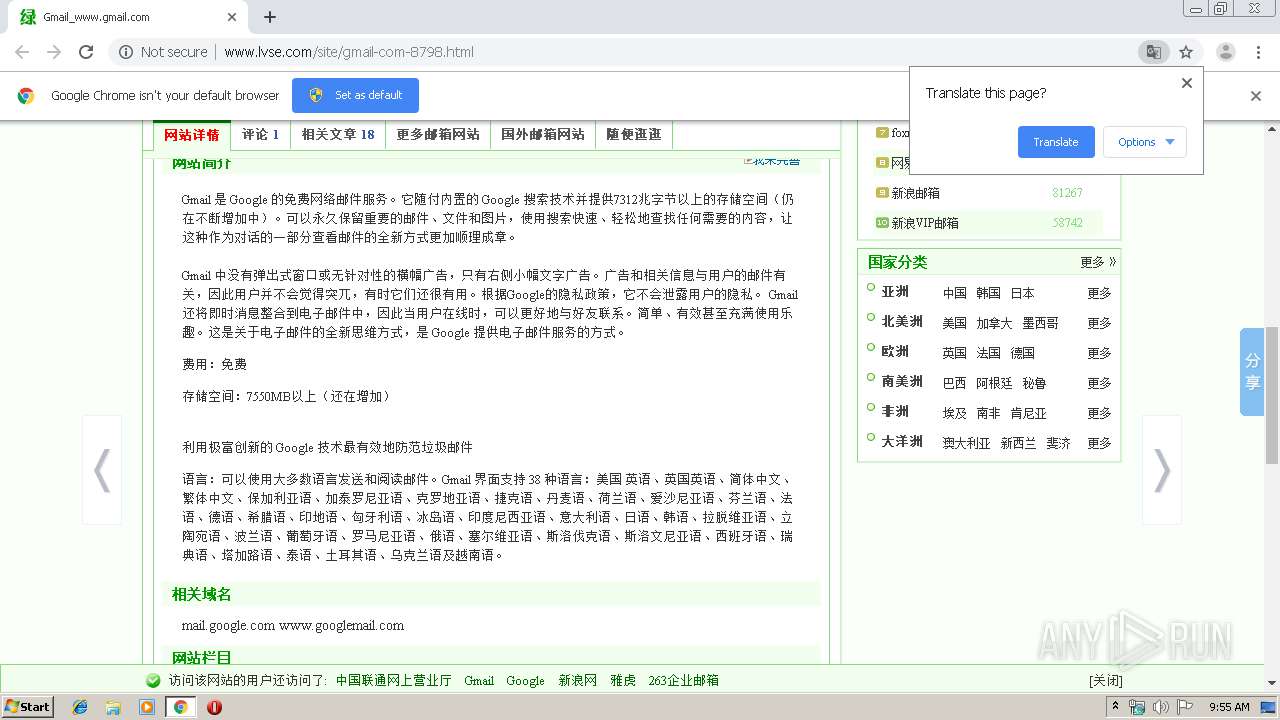Reload the page with refresh icon
The height and width of the screenshot is (720, 1280).
tap(86, 52)
